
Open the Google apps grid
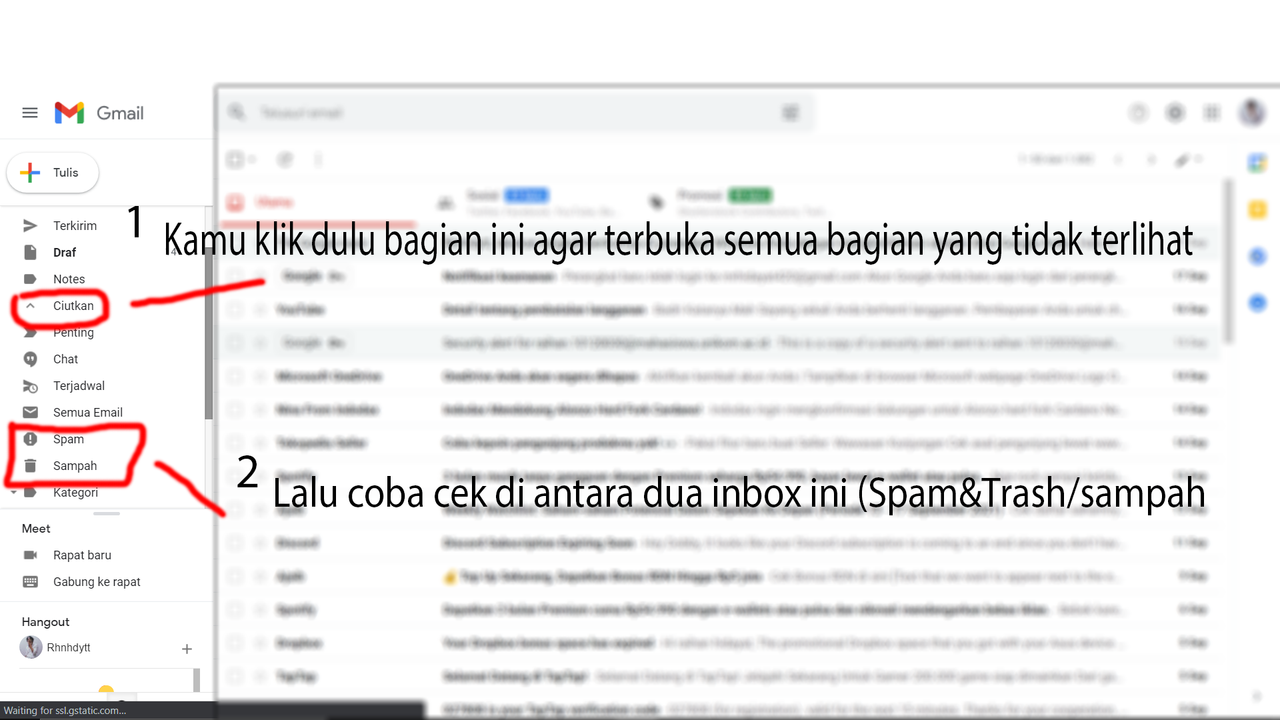[x=1212, y=113]
